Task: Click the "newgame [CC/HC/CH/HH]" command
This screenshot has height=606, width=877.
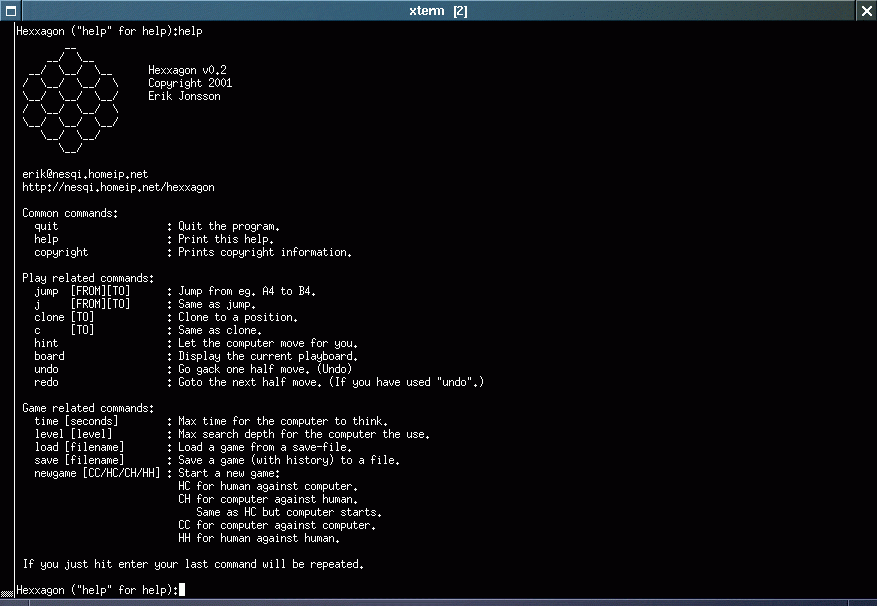Action: [x=97, y=473]
